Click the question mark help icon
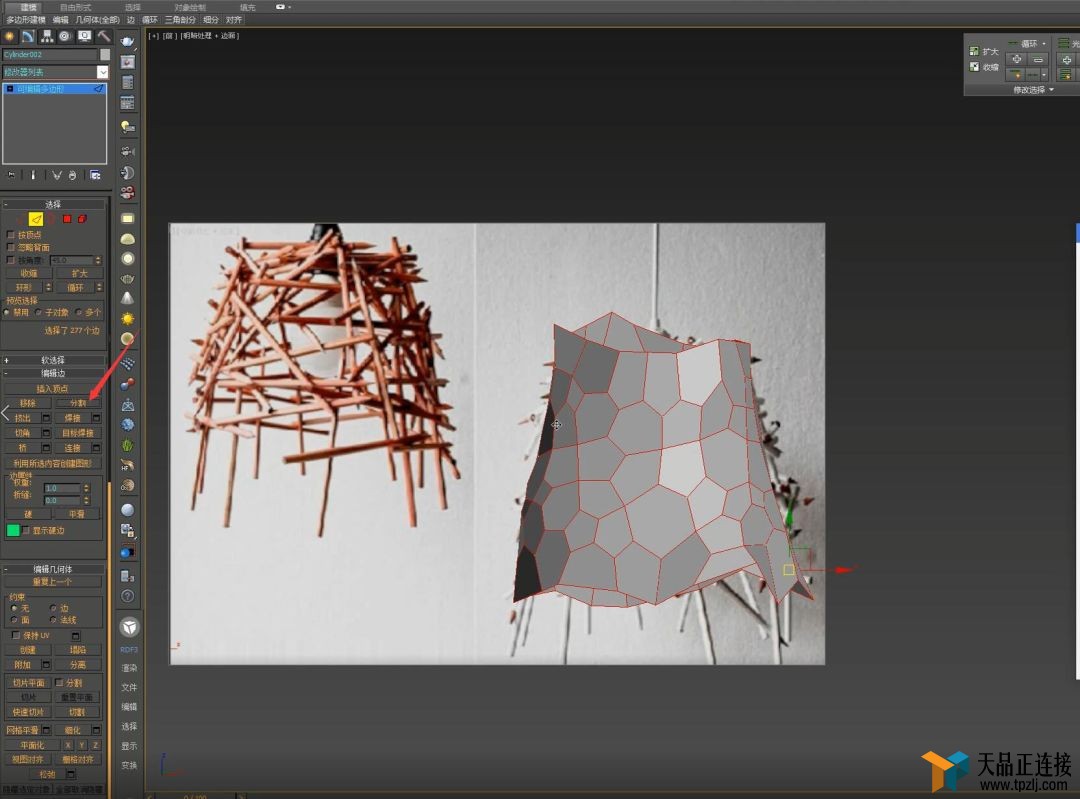Image resolution: width=1080 pixels, height=799 pixels. [127, 596]
